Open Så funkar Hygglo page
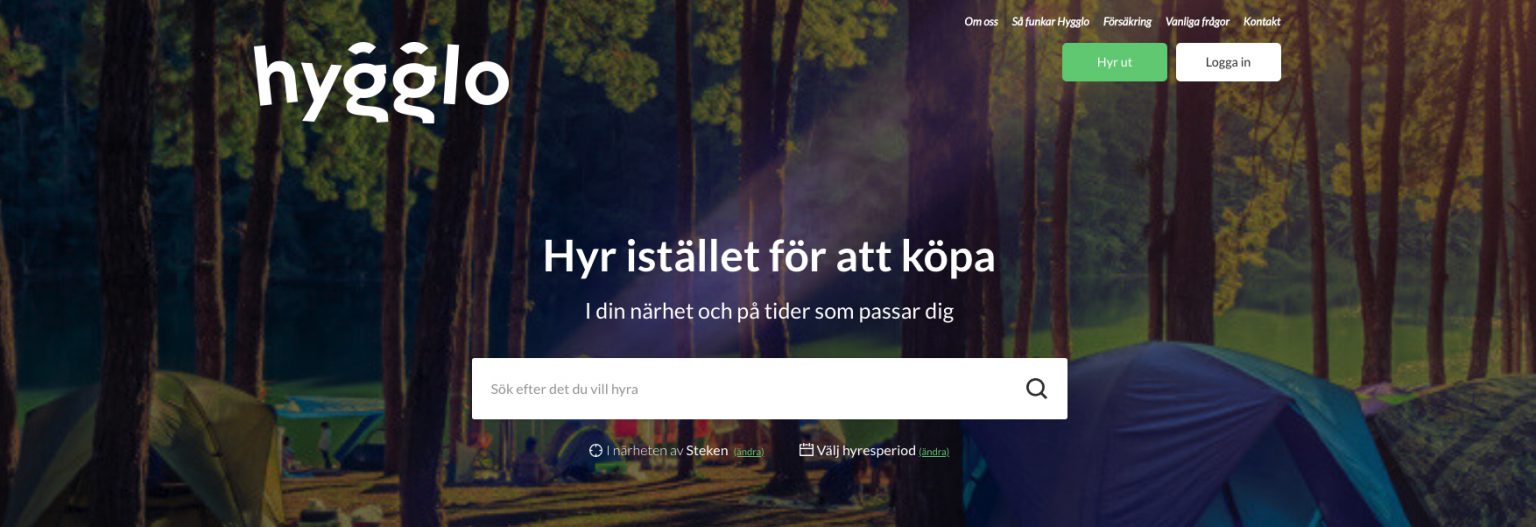 tap(1050, 22)
